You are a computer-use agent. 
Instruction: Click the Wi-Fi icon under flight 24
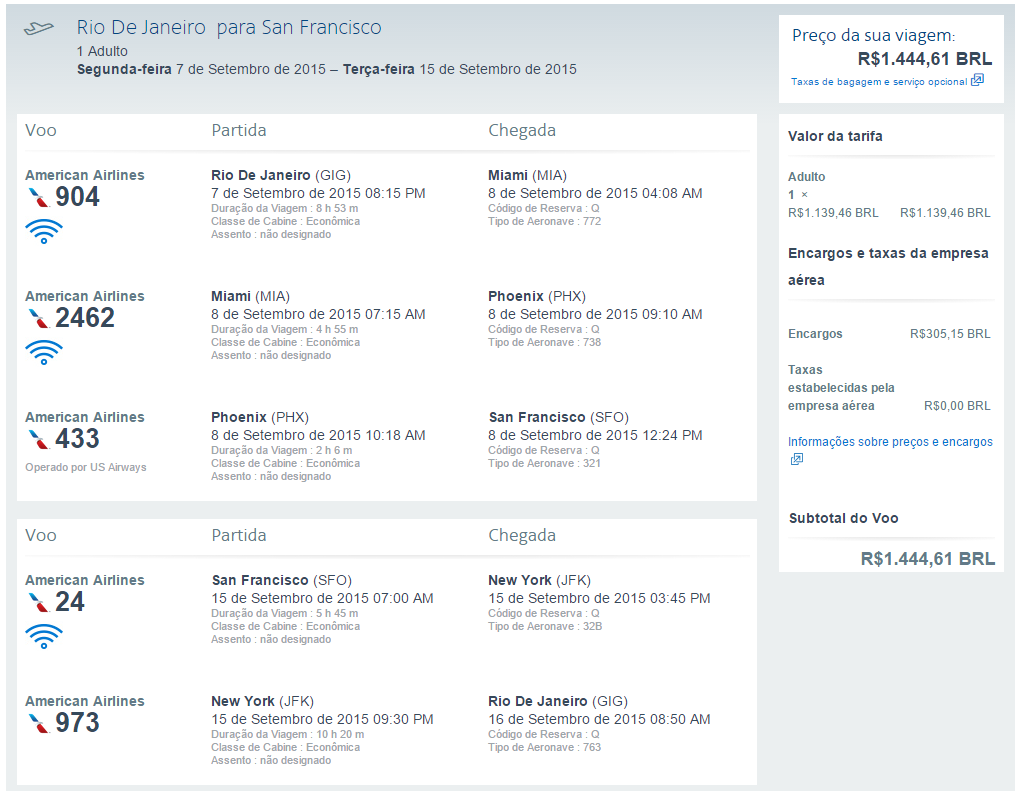[44, 637]
